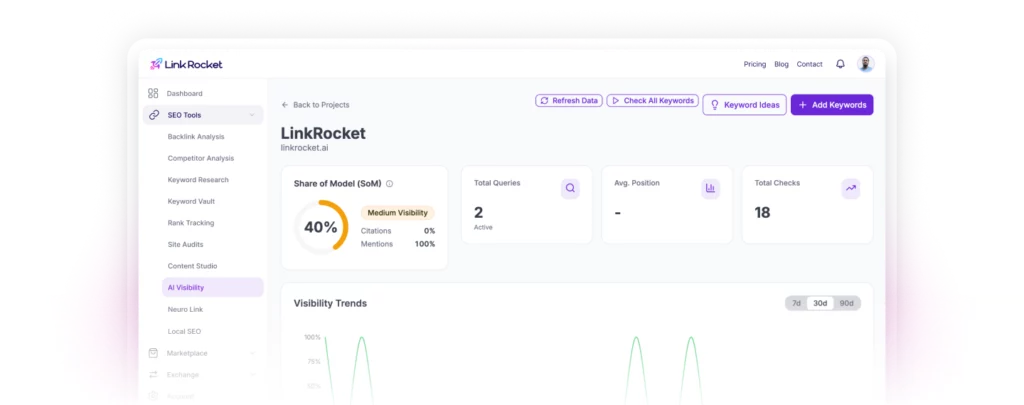Click the Avg. Position chart icon
The height and width of the screenshot is (405, 1024).
711,188
